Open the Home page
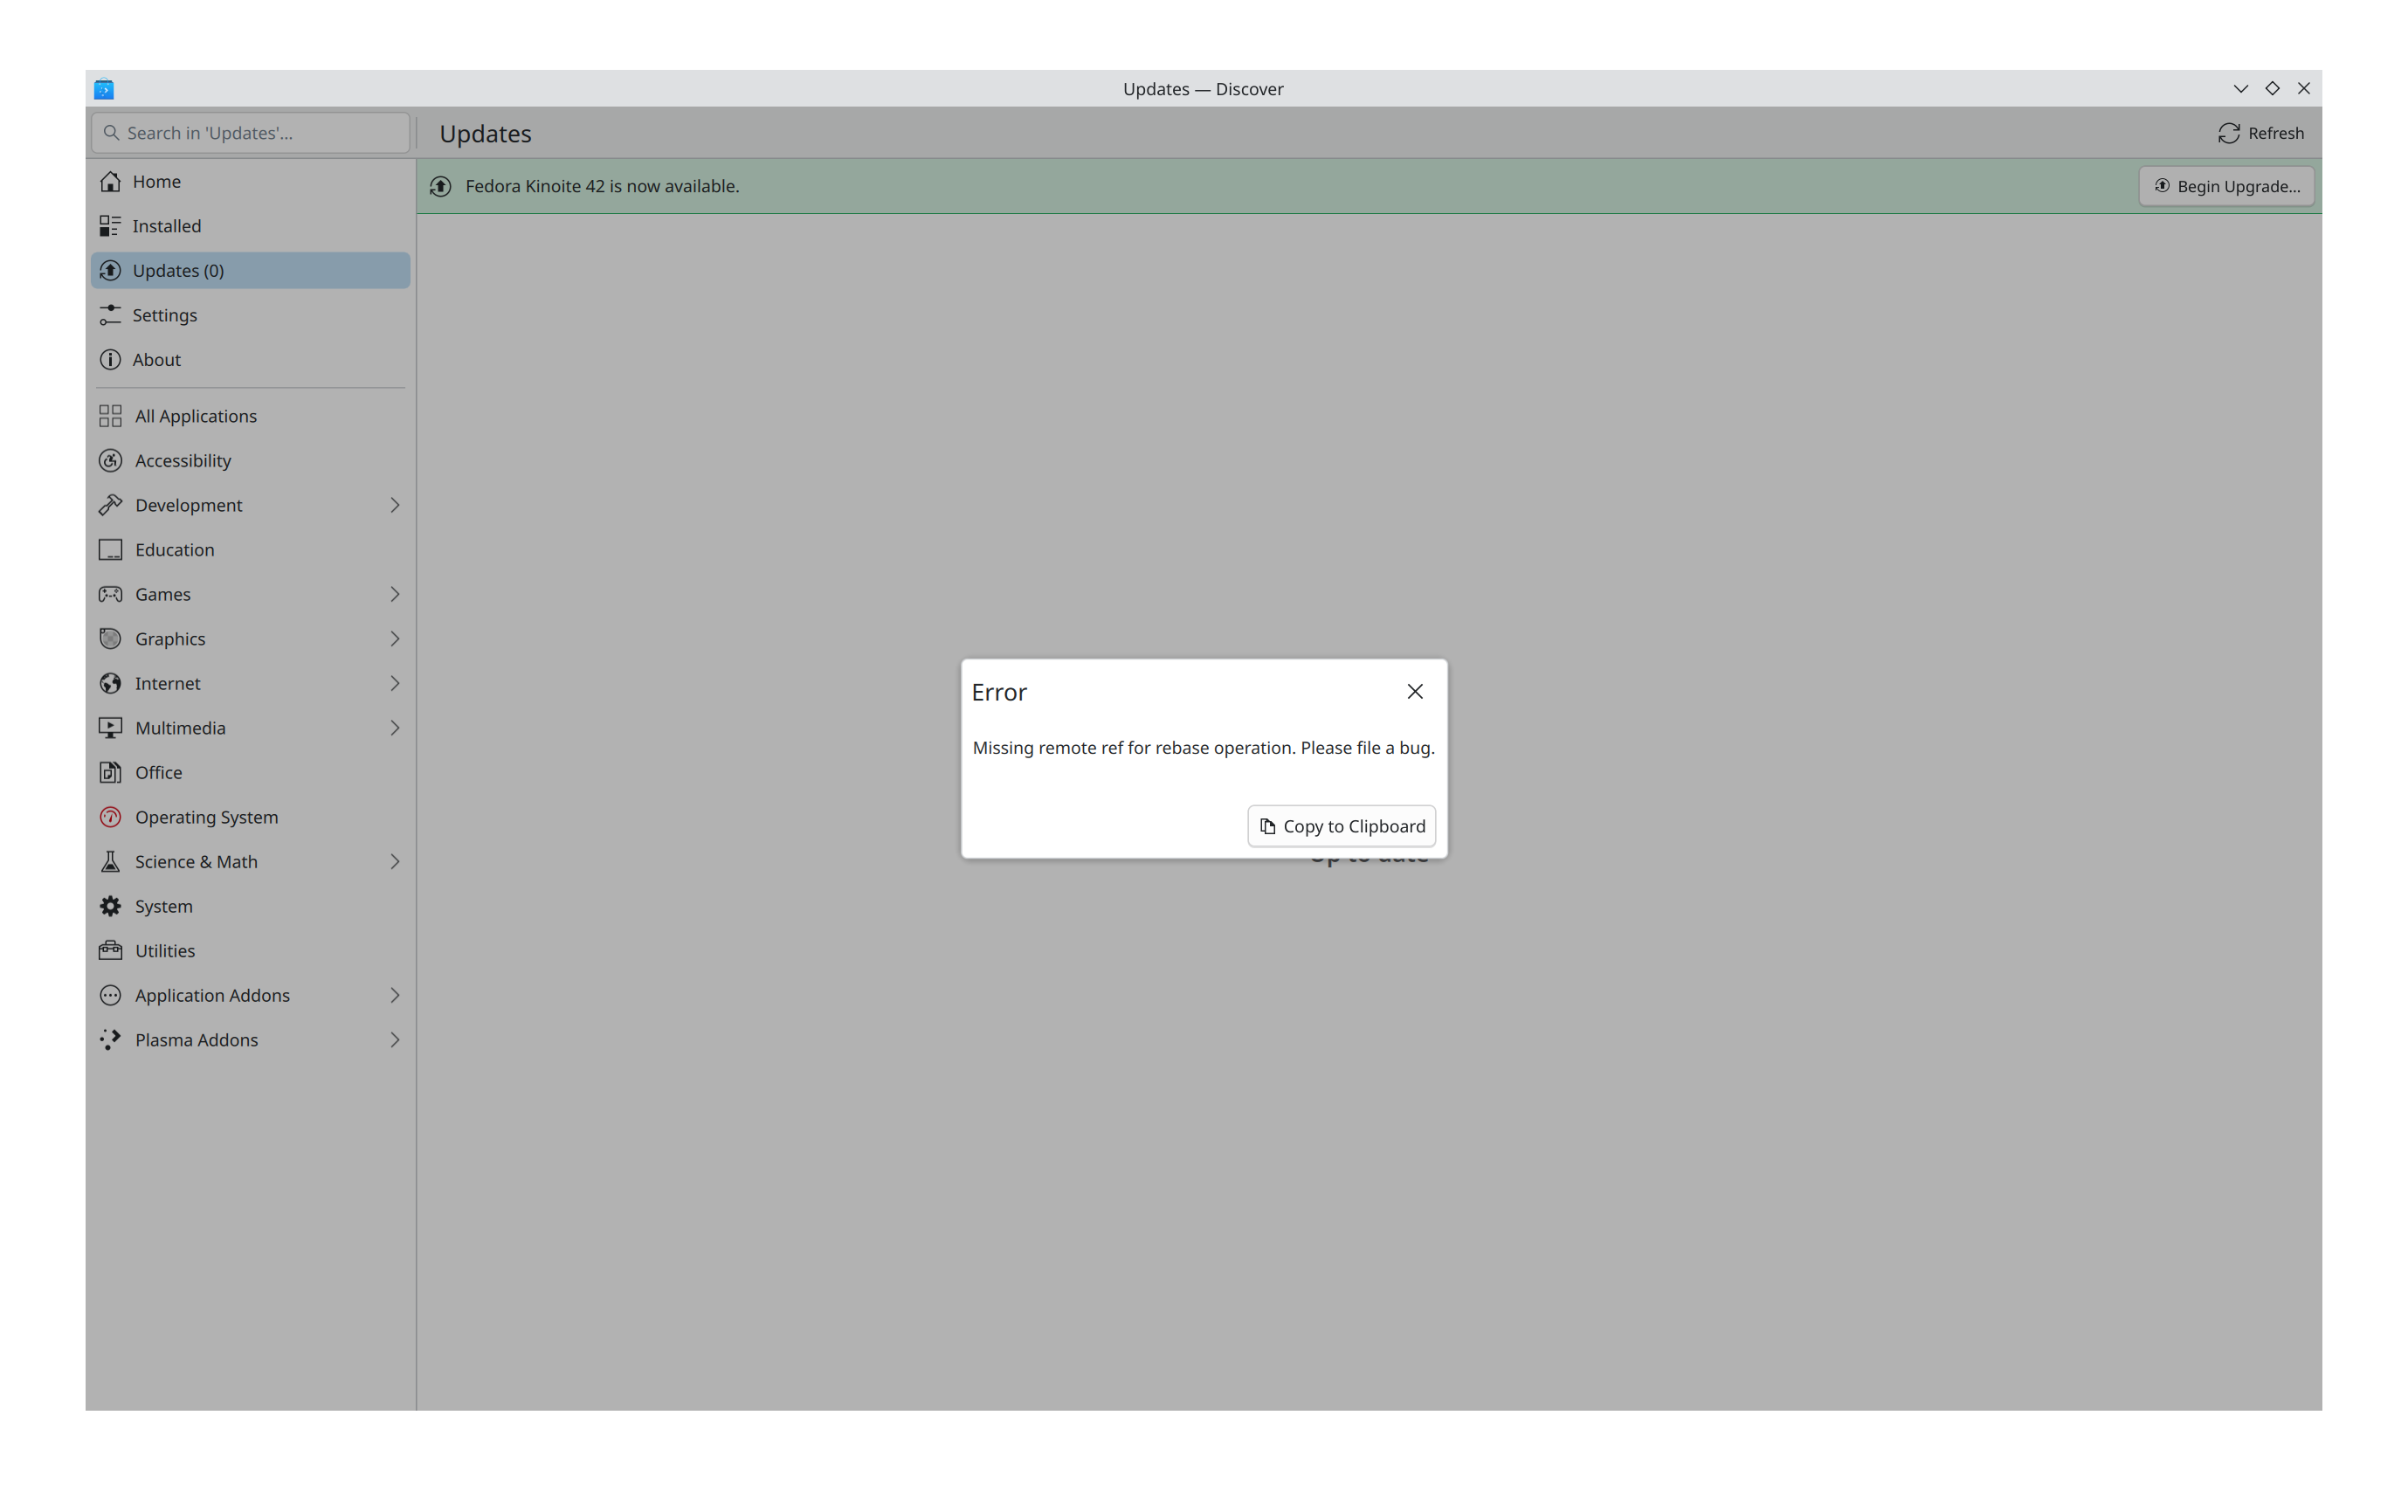This screenshot has width=2408, height=1512. coord(250,181)
